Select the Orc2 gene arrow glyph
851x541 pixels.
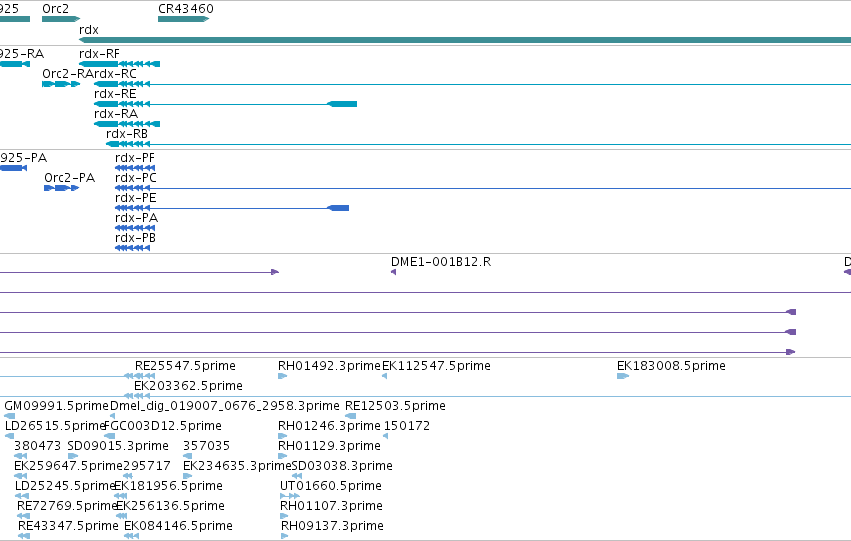pyautogui.click(x=61, y=19)
